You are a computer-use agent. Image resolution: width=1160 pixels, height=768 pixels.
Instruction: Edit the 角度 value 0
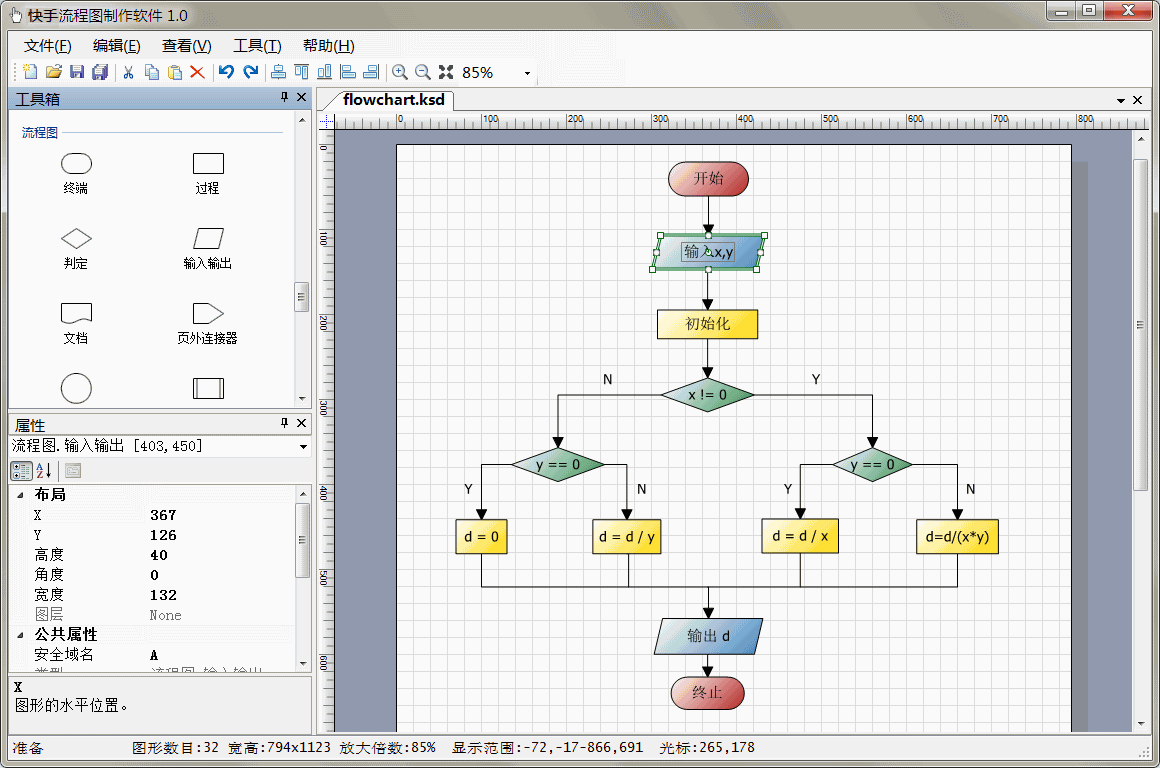coord(221,575)
